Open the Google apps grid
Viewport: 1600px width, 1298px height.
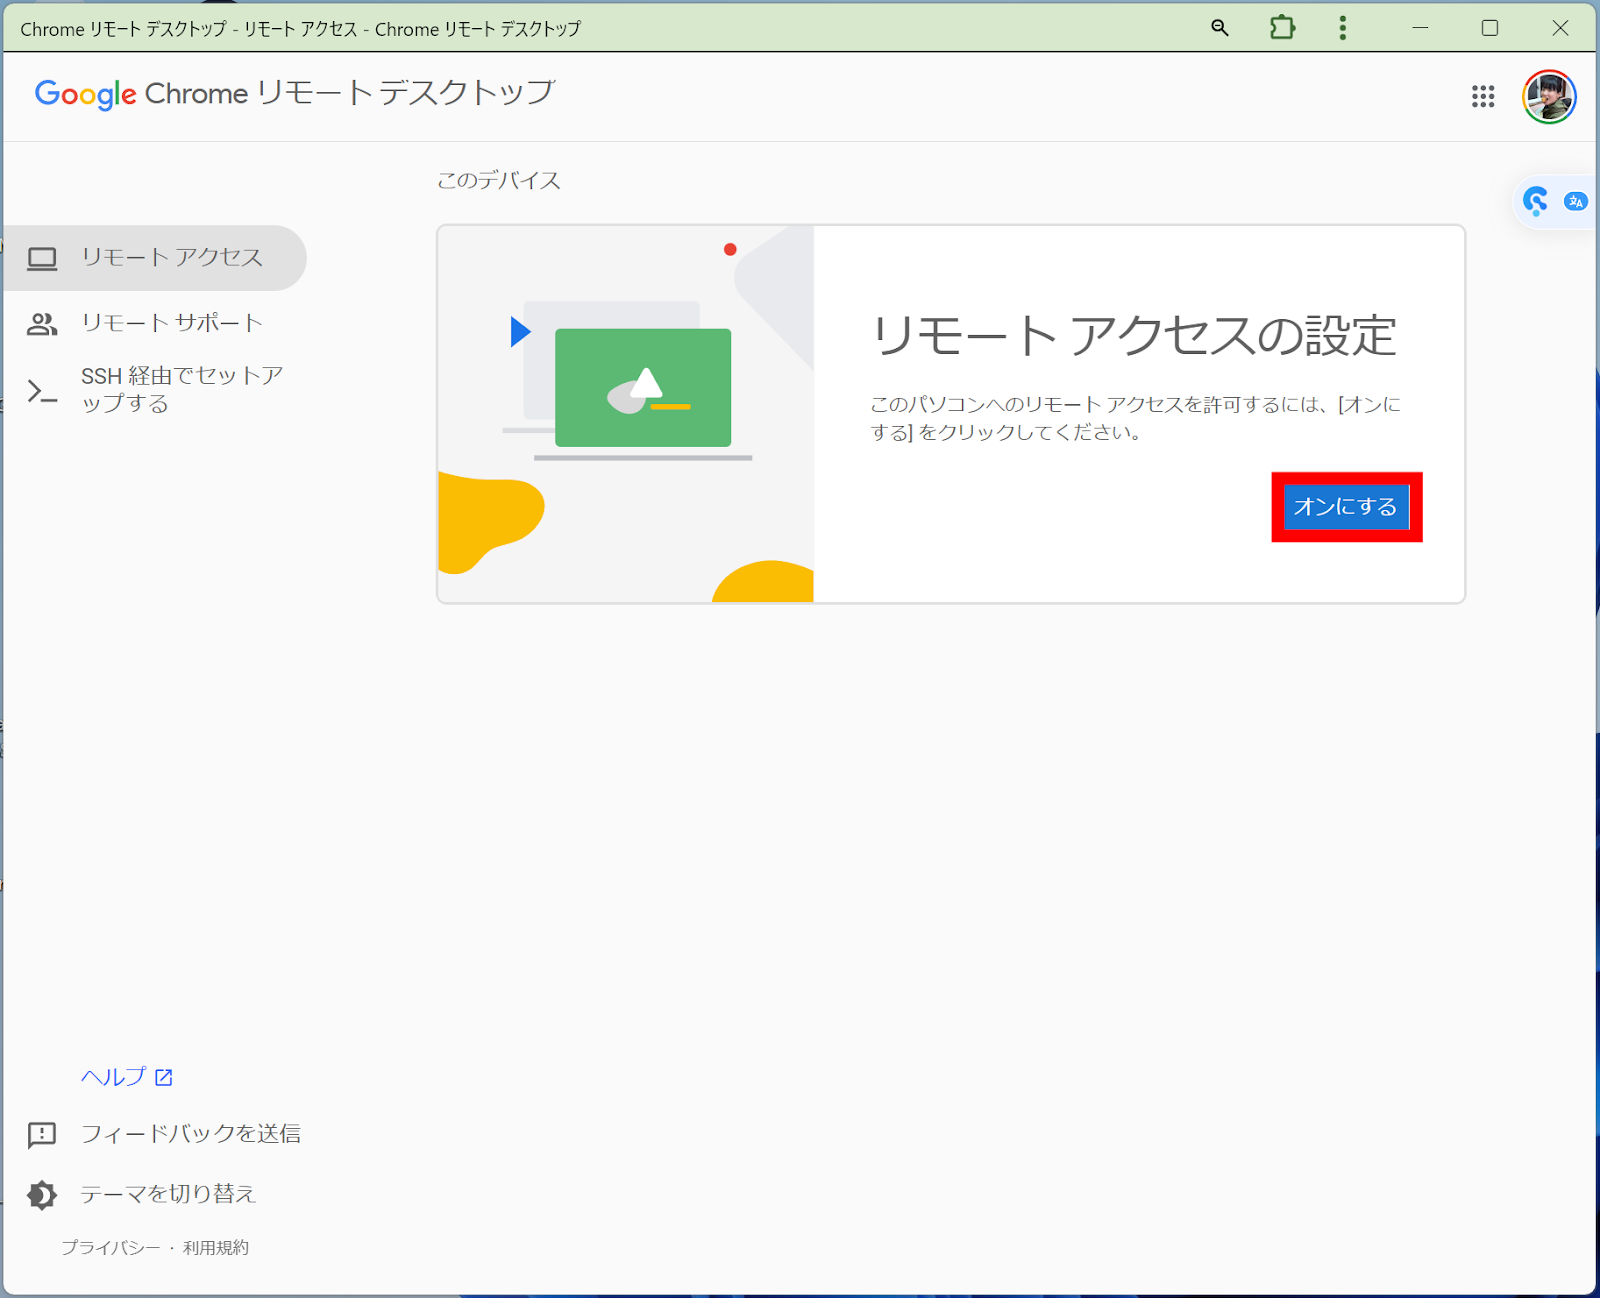click(1483, 96)
